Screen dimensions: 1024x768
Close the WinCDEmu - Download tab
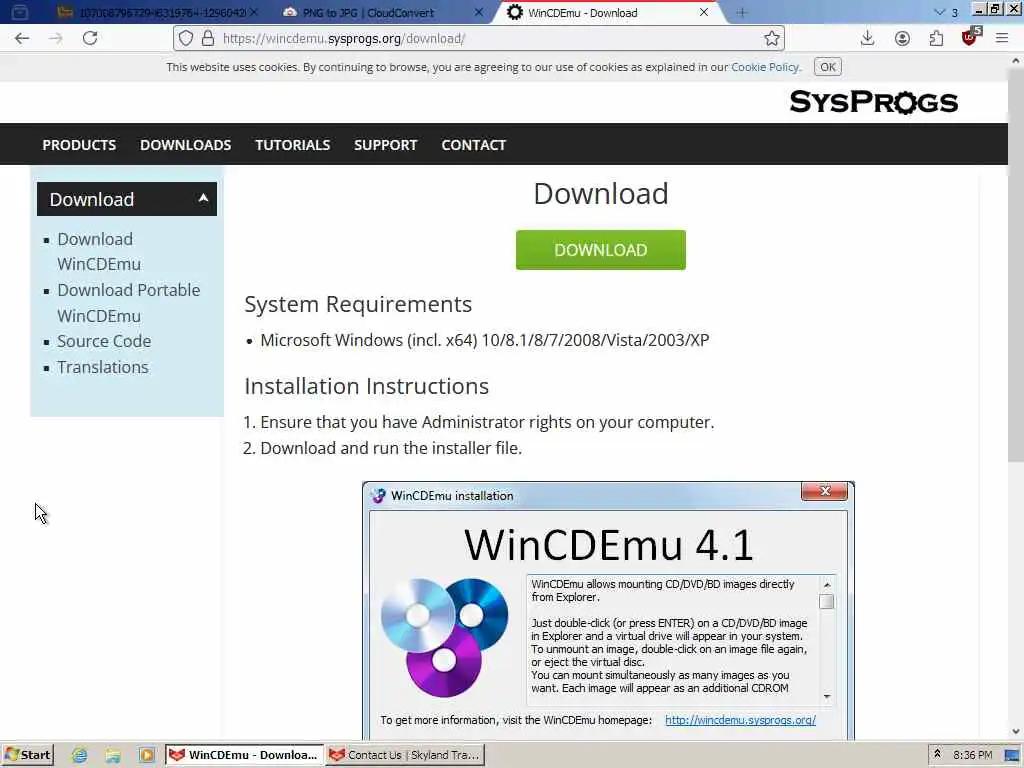tap(703, 12)
